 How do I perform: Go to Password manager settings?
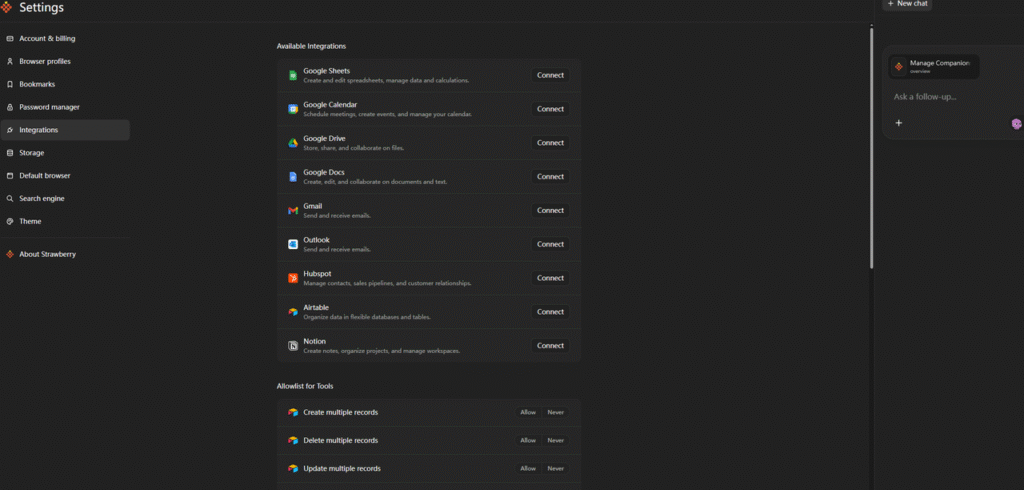[x=49, y=107]
